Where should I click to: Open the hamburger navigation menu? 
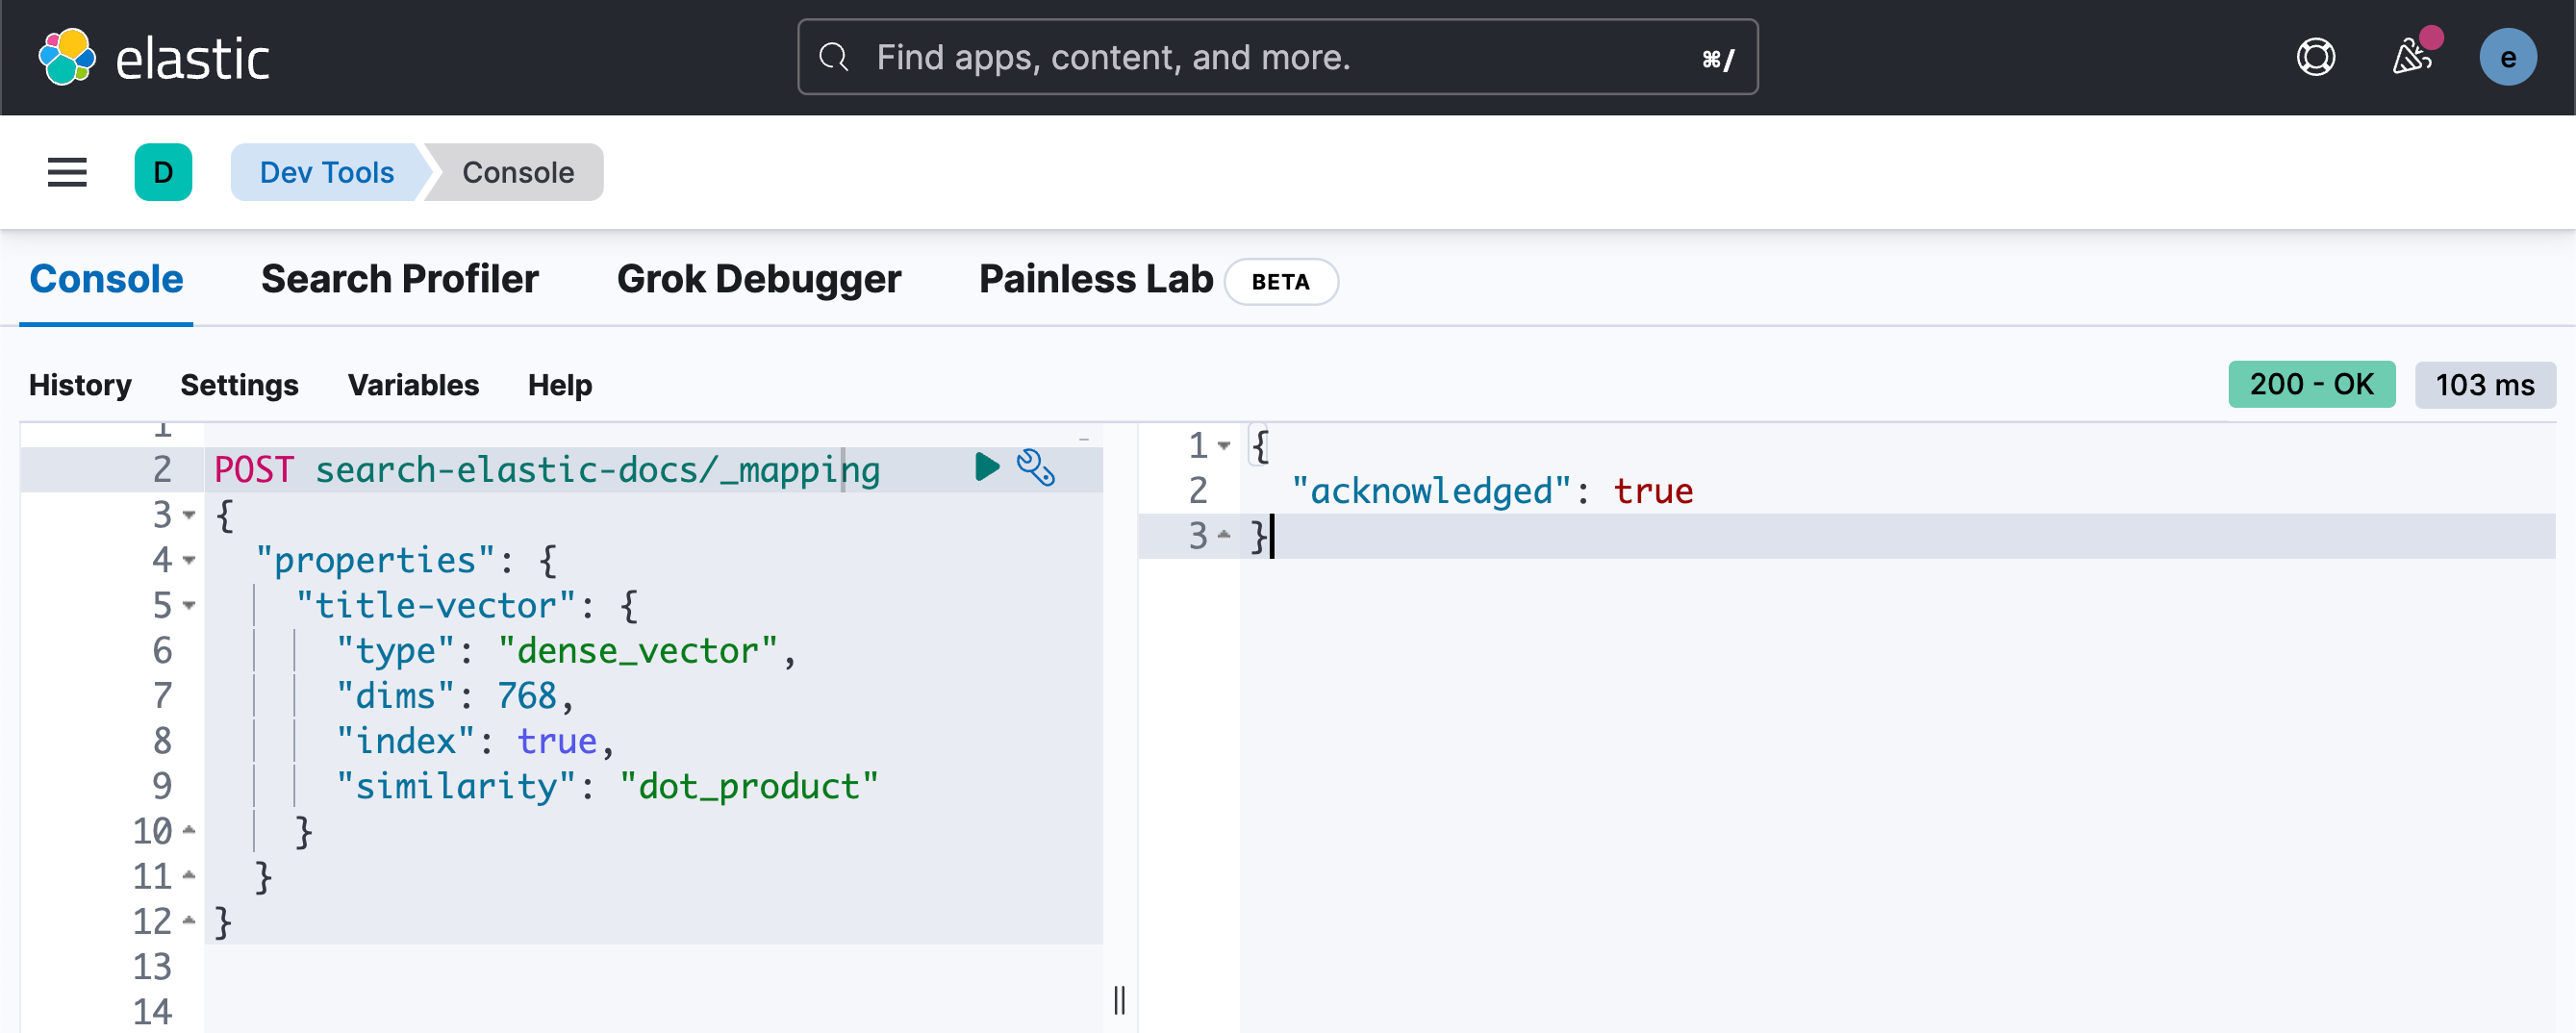click(x=67, y=172)
